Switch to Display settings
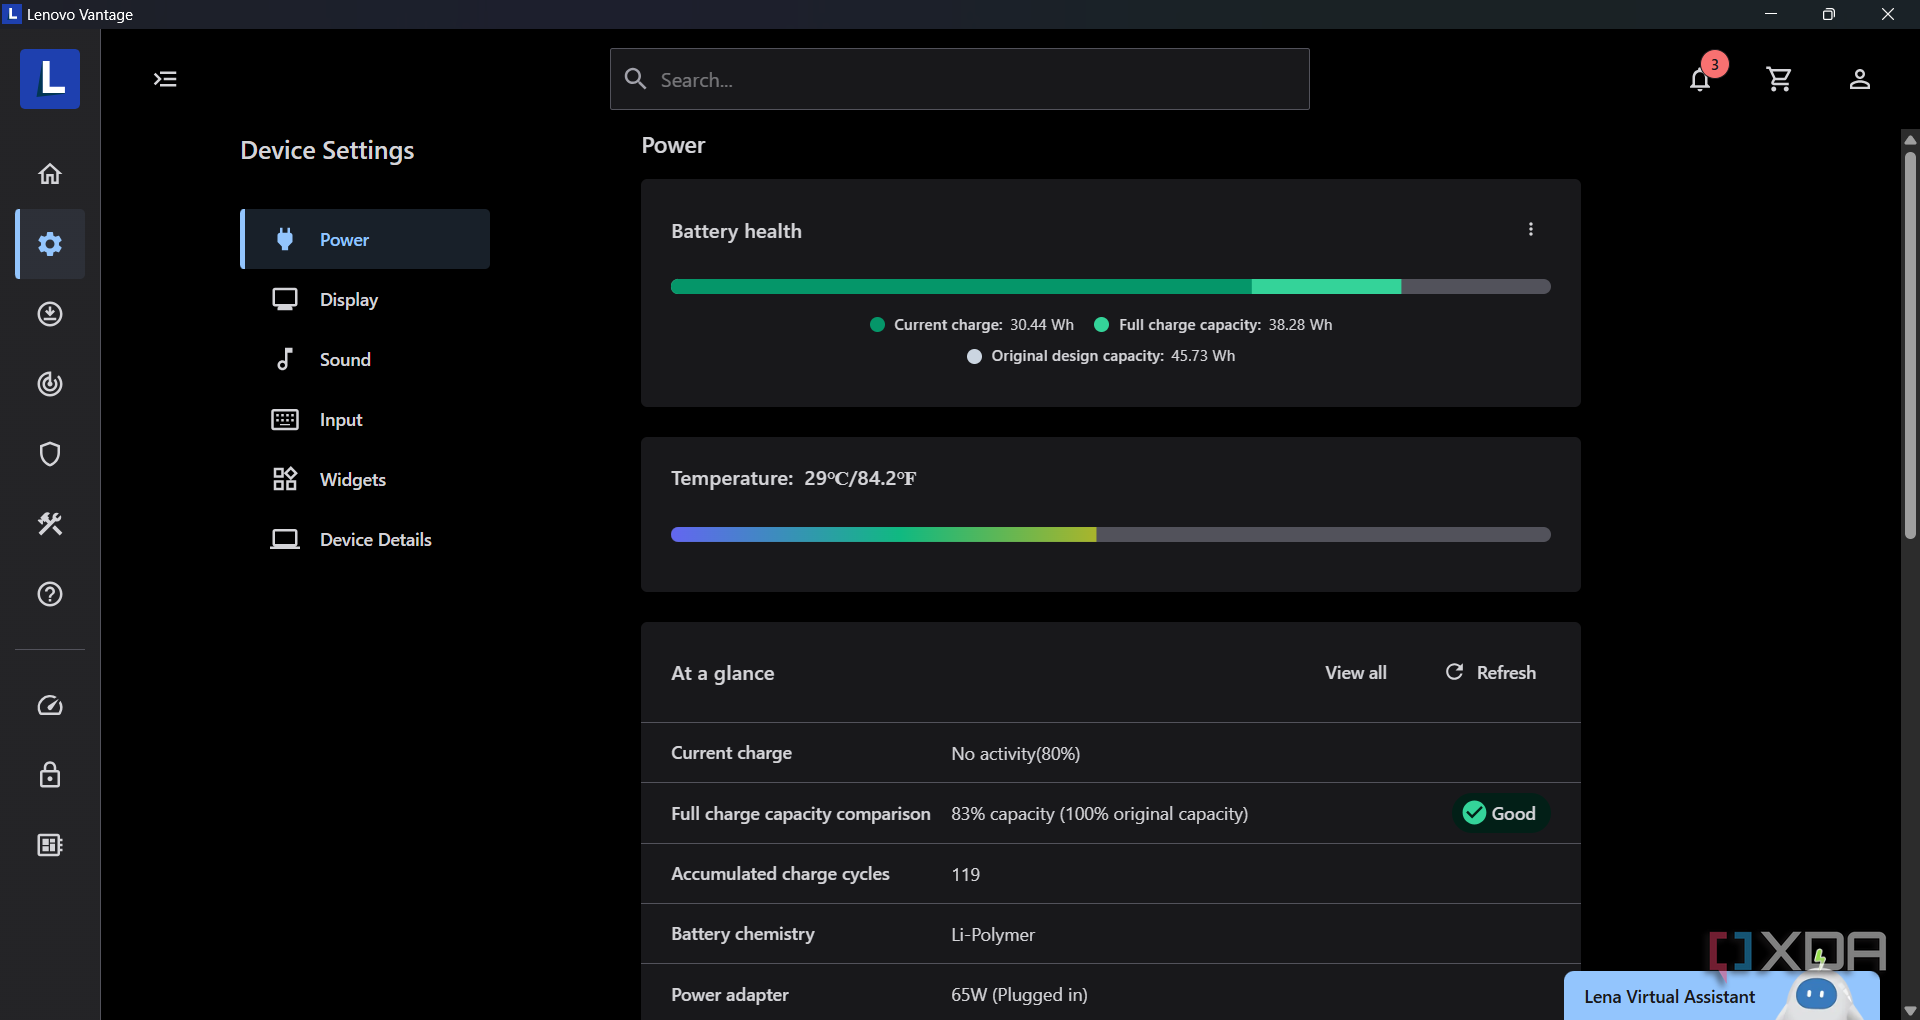Screen dimensions: 1920x1020 click(365, 299)
